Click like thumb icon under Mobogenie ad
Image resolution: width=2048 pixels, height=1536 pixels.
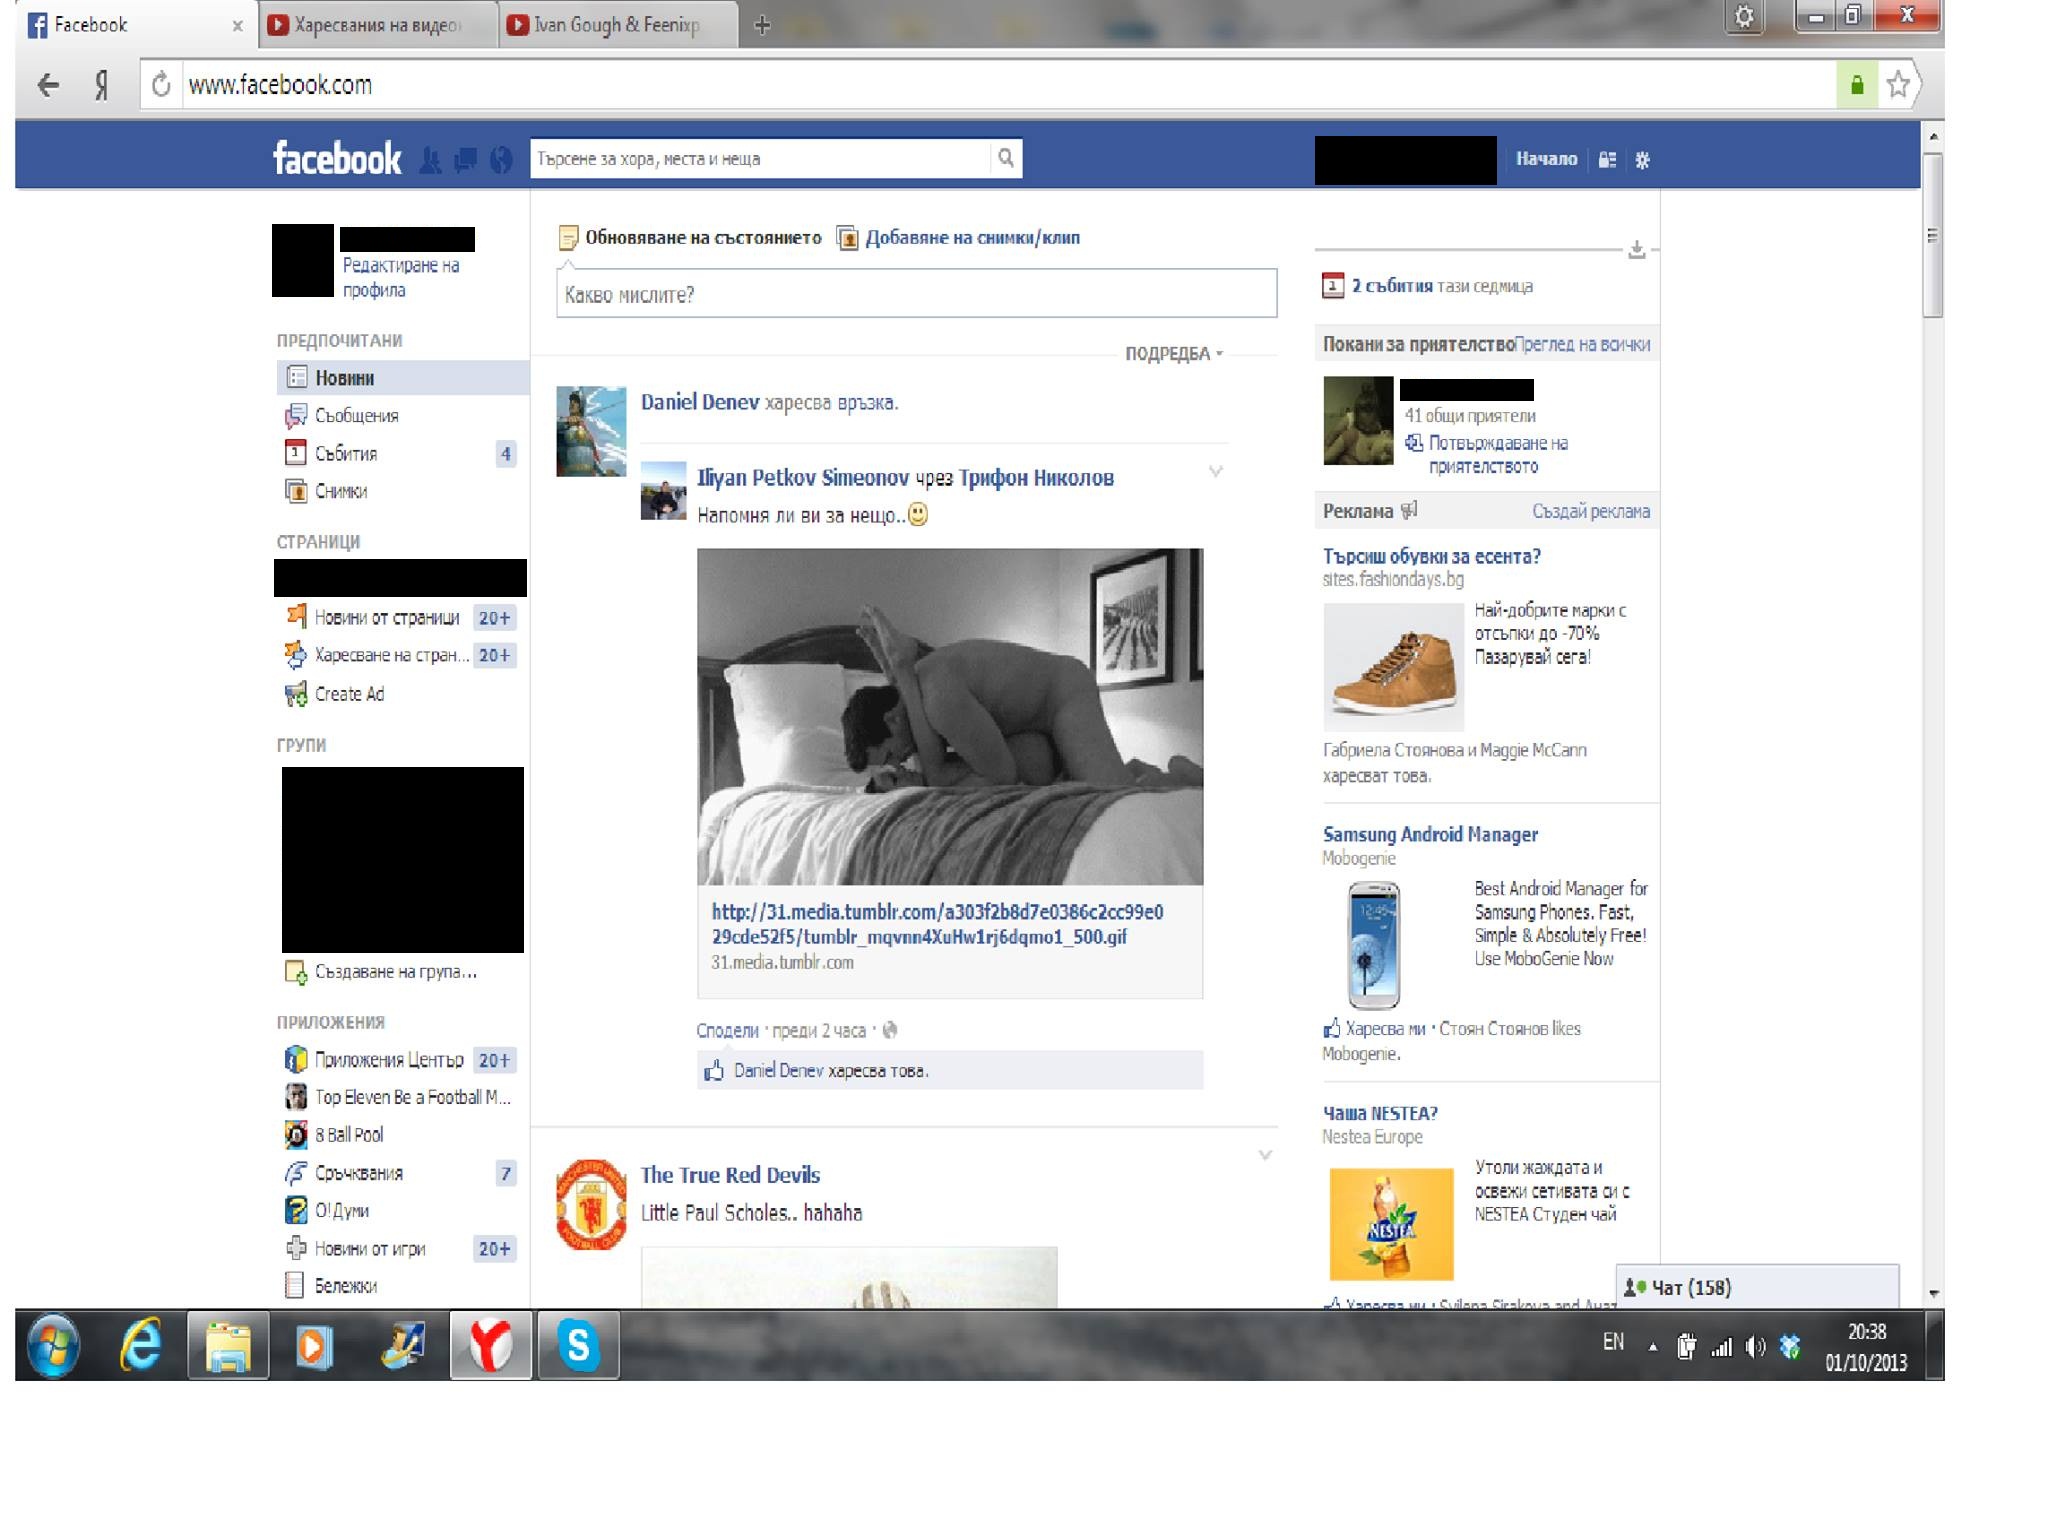click(x=1331, y=1028)
